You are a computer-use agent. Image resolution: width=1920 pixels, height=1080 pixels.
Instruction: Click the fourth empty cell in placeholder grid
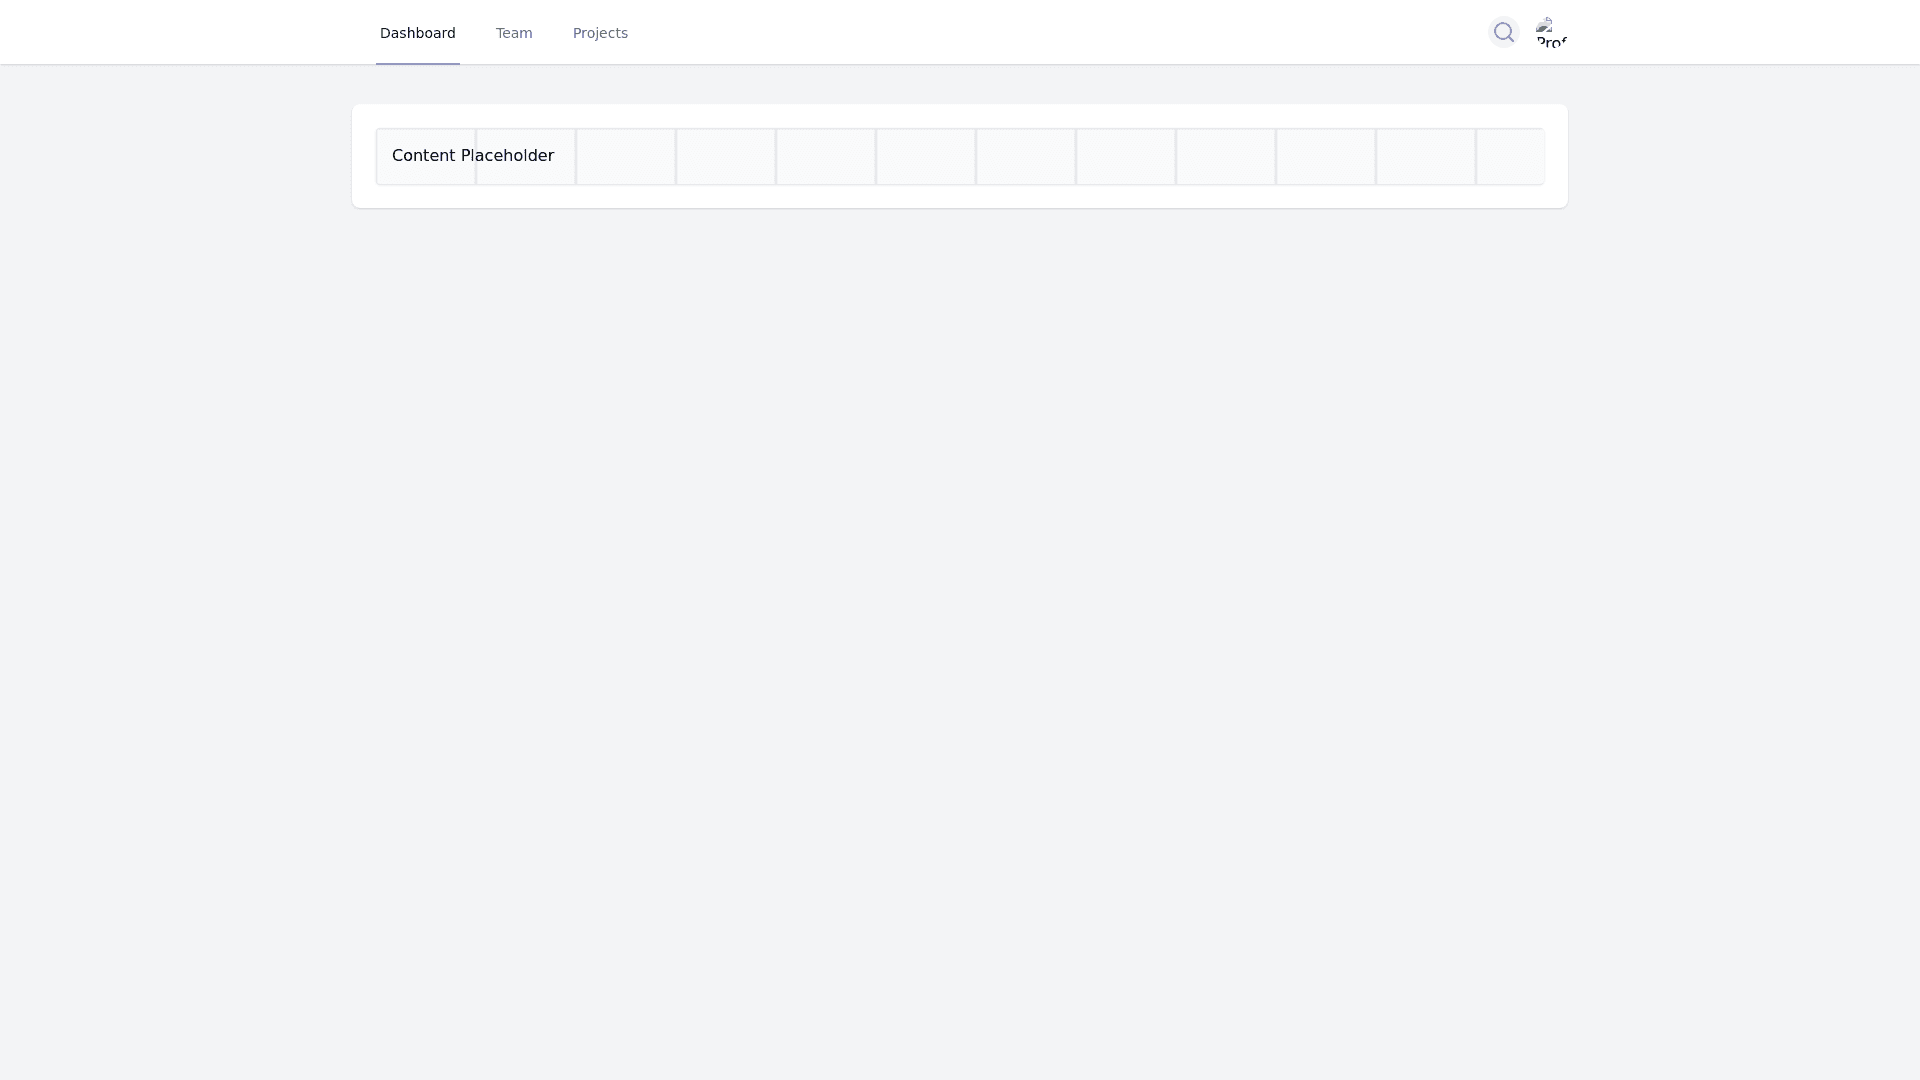click(726, 156)
